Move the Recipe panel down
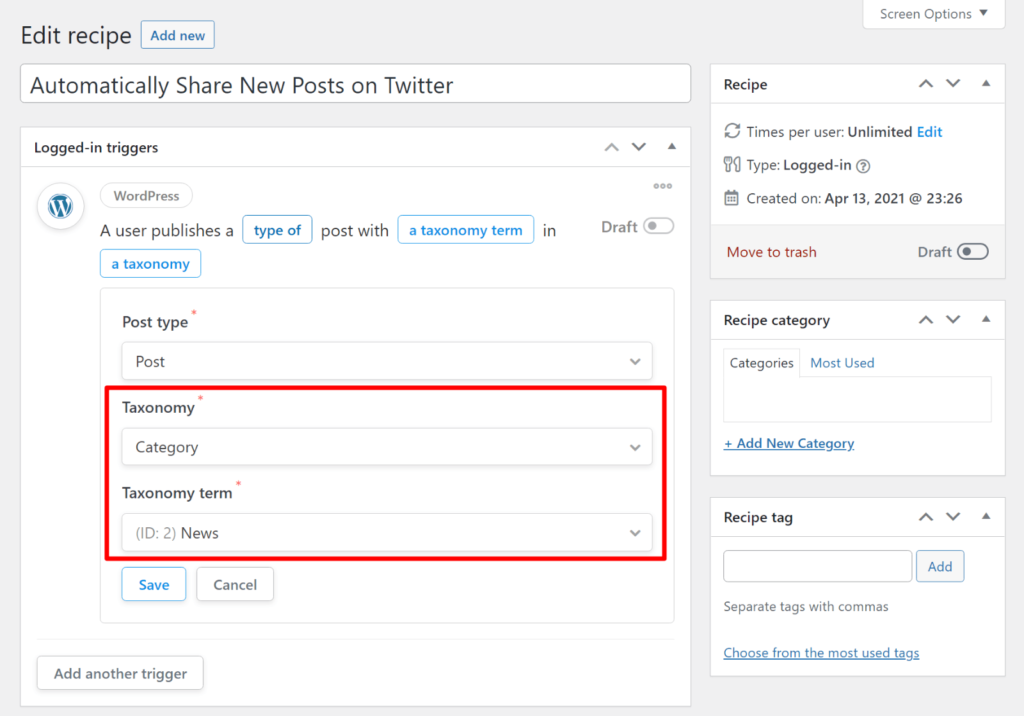Image resolution: width=1024 pixels, height=716 pixels. [x=953, y=84]
